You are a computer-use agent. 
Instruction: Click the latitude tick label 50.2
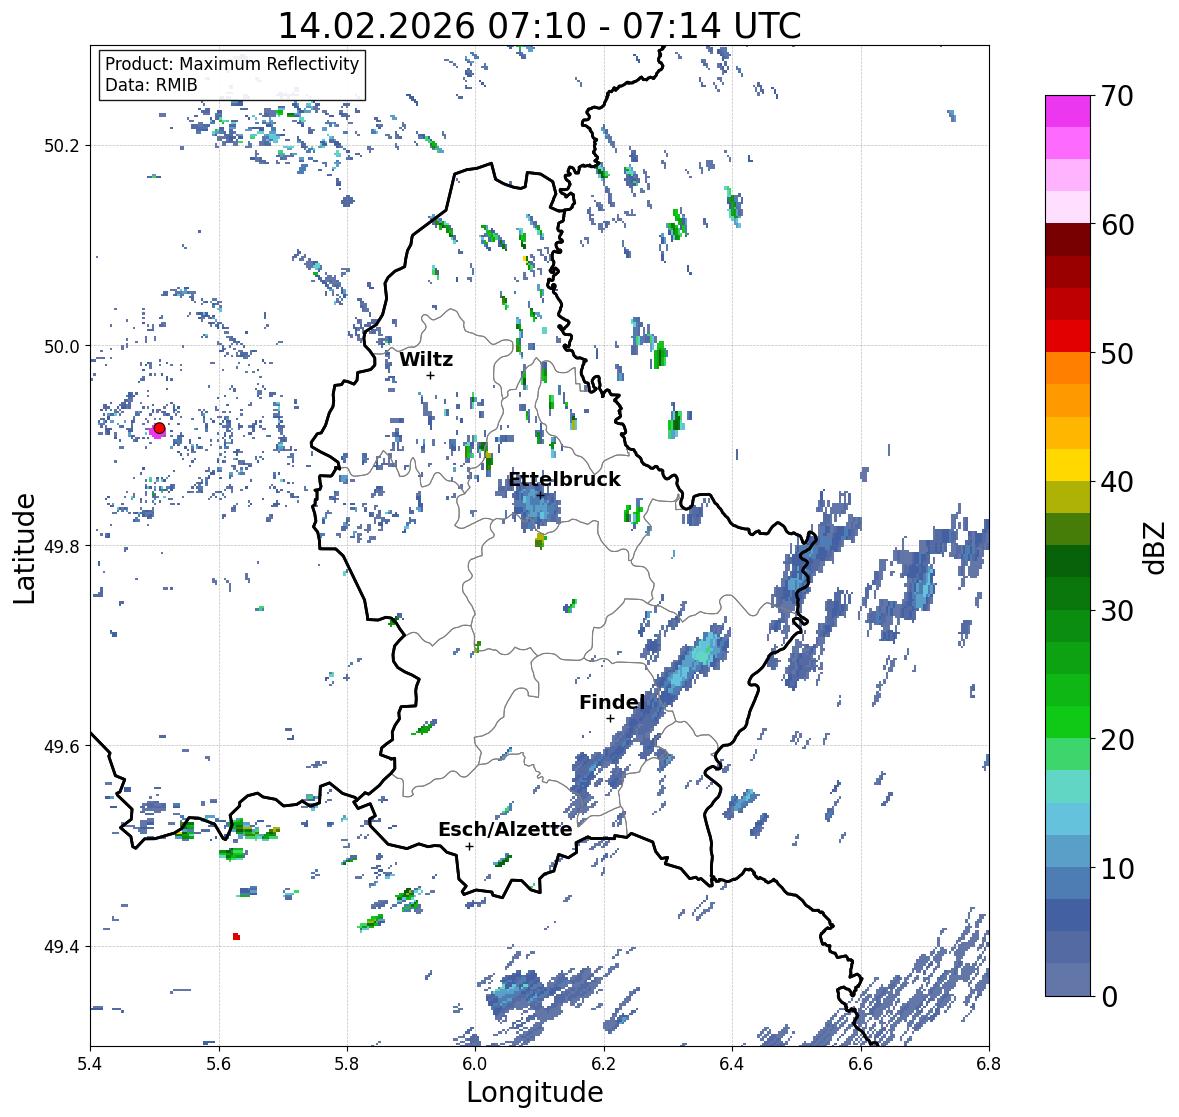tap(62, 146)
